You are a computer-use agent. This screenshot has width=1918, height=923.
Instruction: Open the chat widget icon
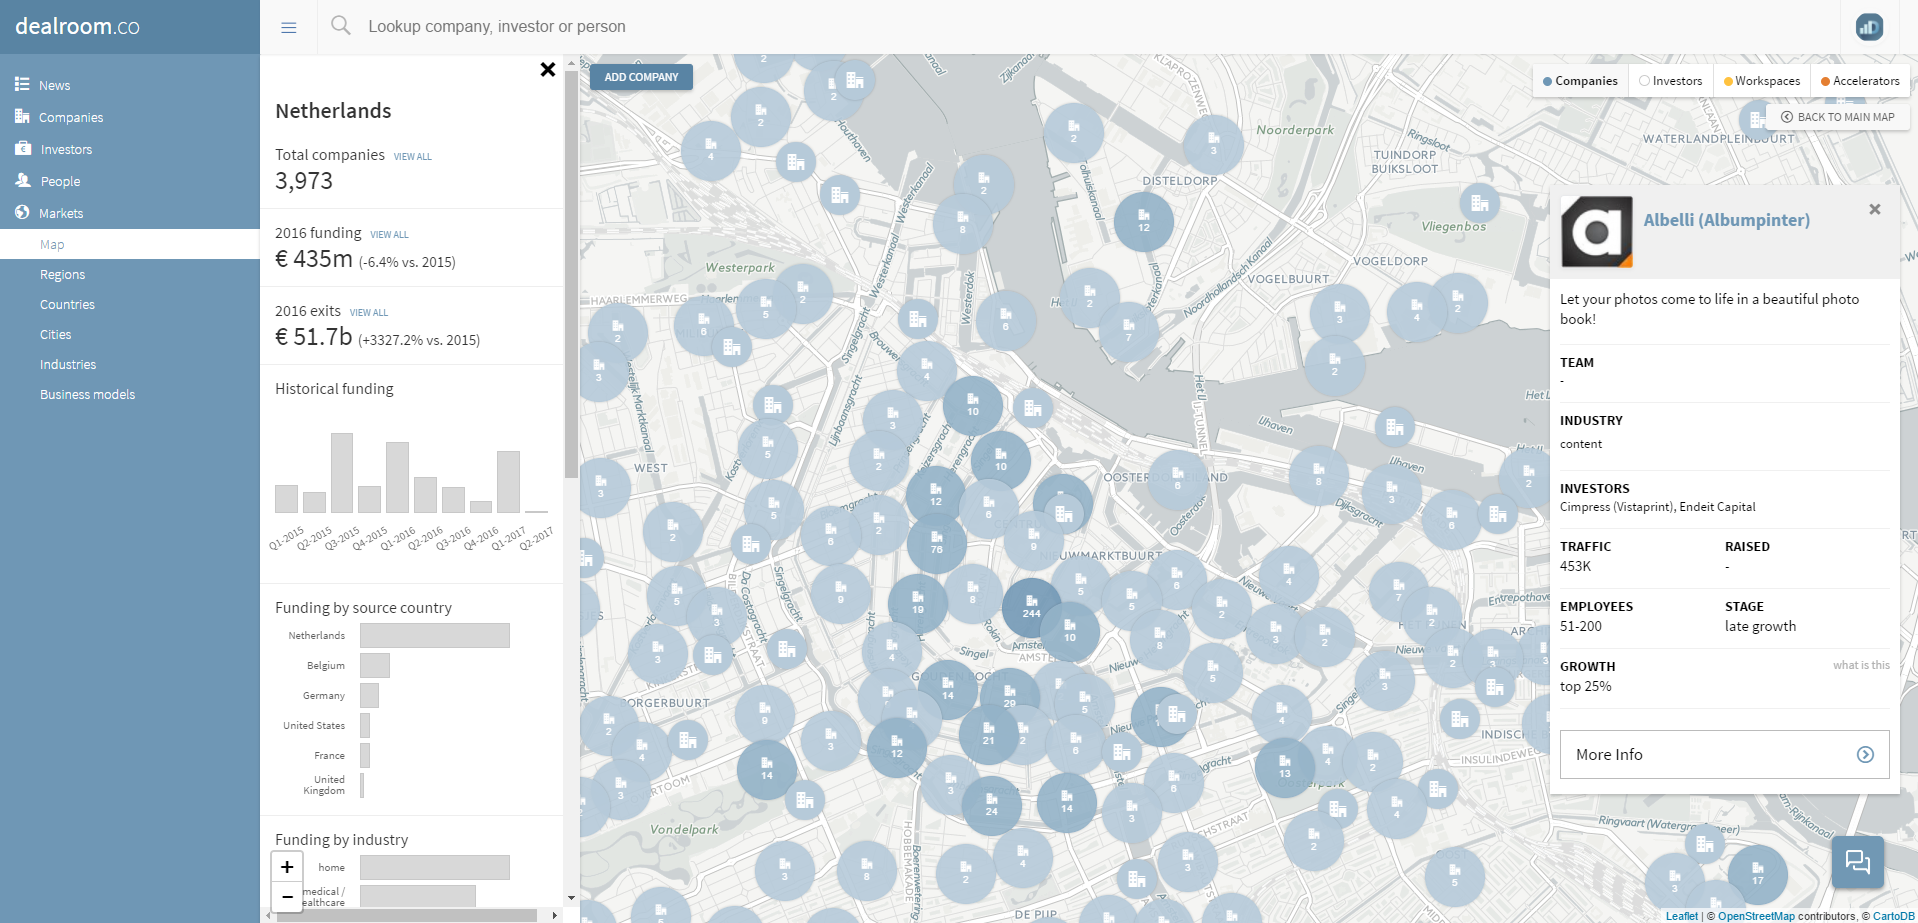[x=1857, y=861]
